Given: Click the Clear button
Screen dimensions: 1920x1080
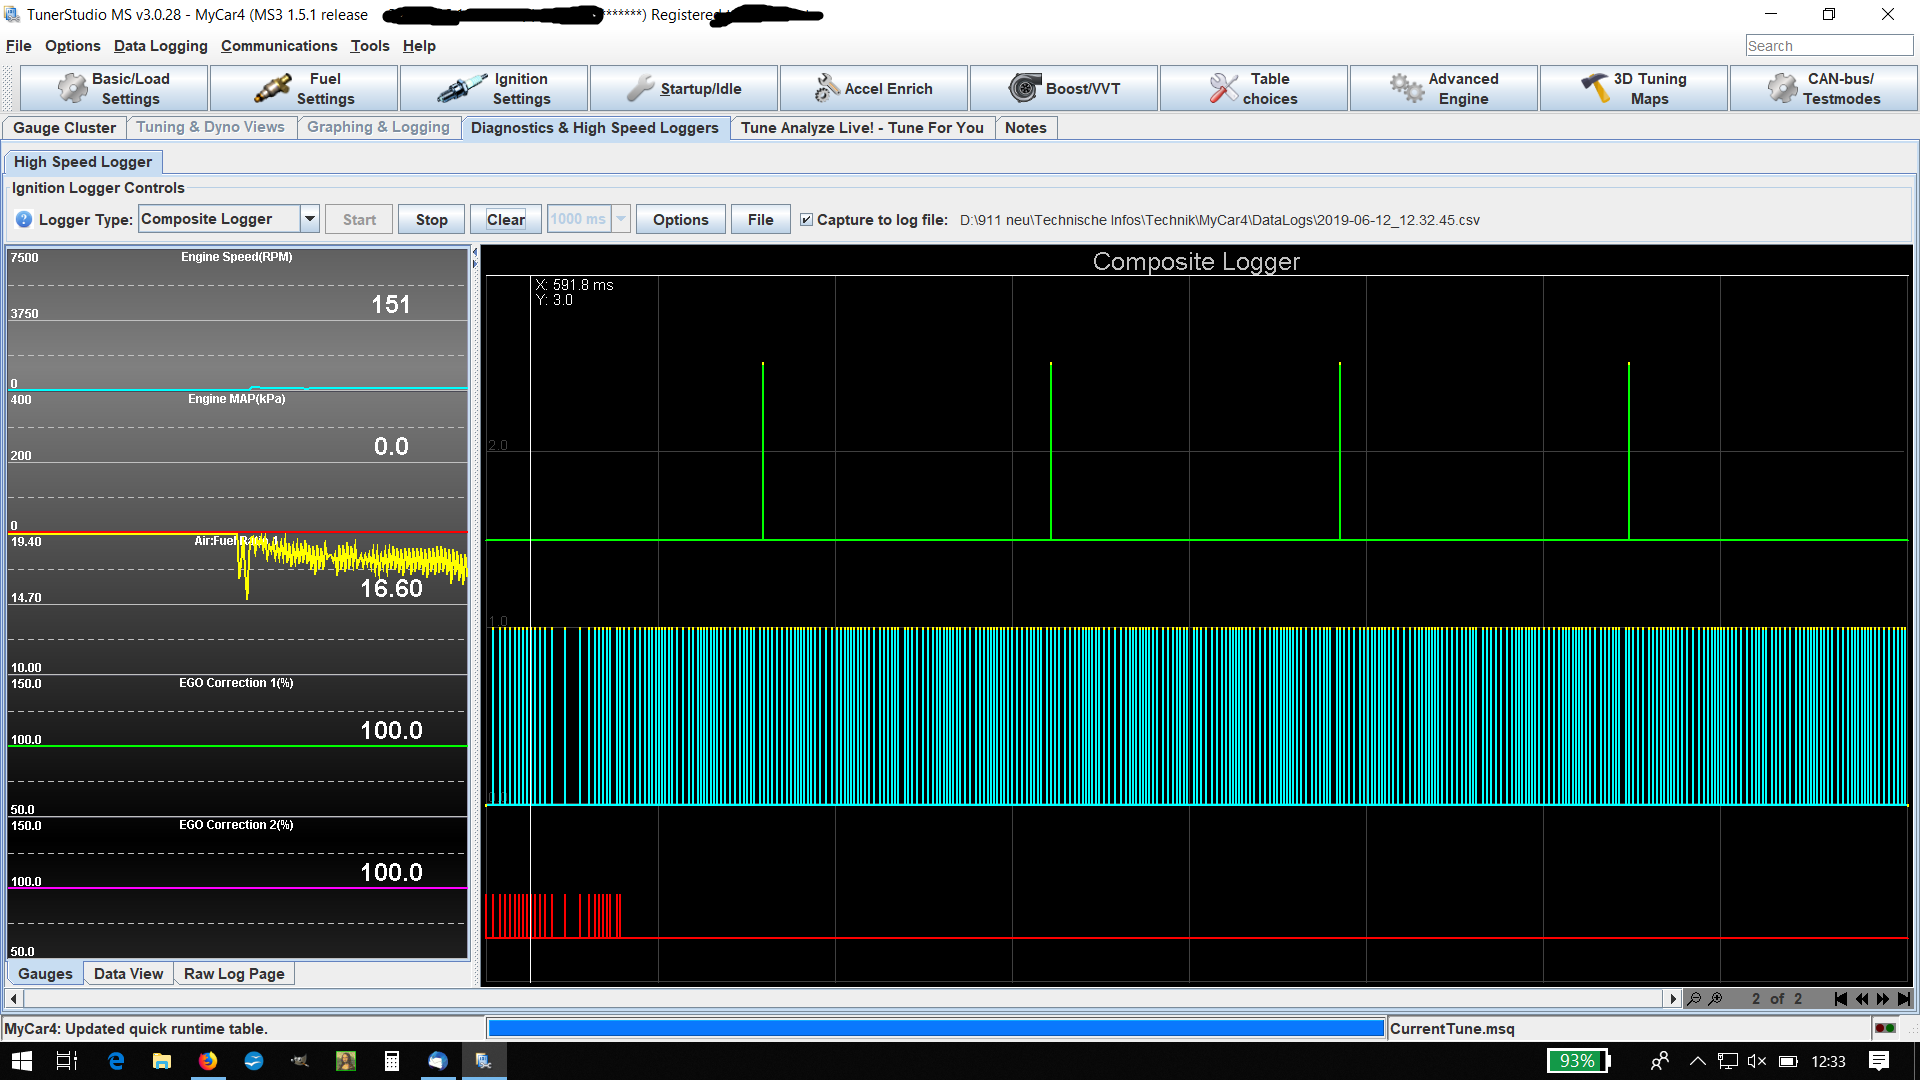Looking at the screenshot, I should [x=505, y=220].
